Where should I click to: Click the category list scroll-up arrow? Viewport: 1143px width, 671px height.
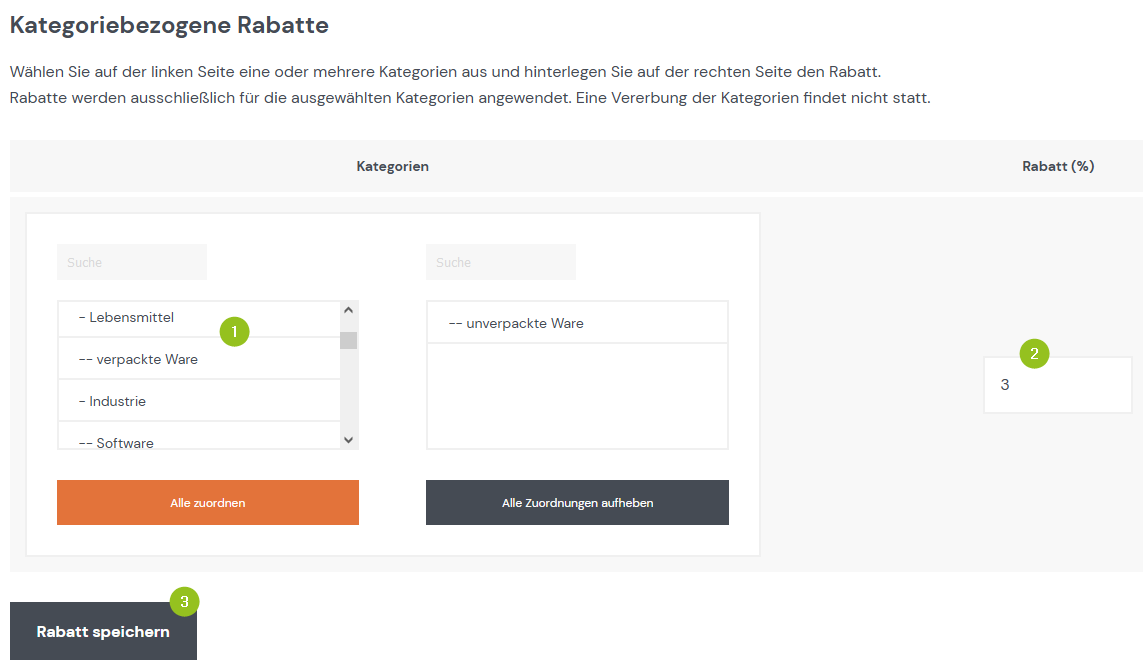tap(348, 310)
